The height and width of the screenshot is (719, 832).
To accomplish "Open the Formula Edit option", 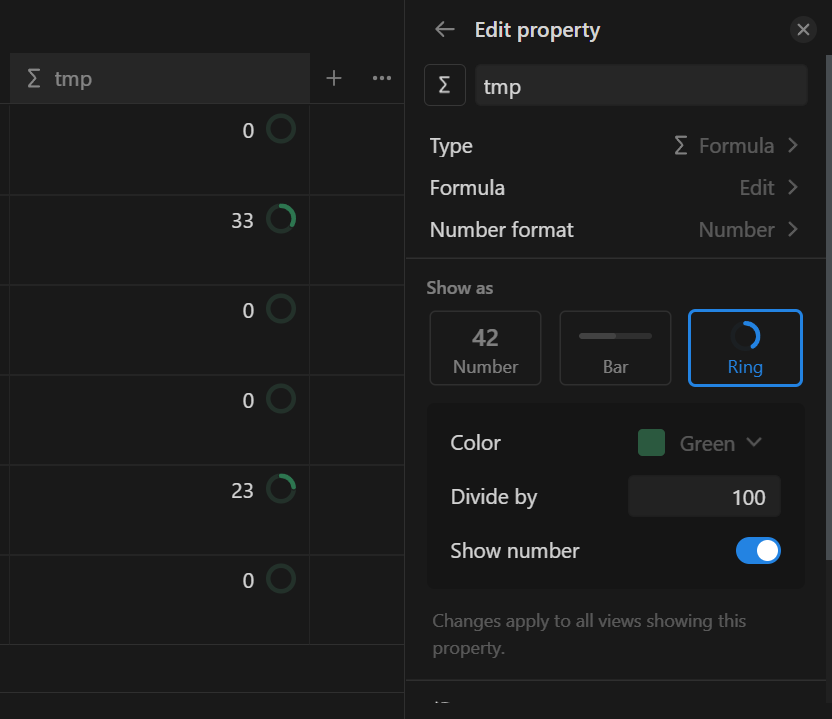I will [614, 188].
